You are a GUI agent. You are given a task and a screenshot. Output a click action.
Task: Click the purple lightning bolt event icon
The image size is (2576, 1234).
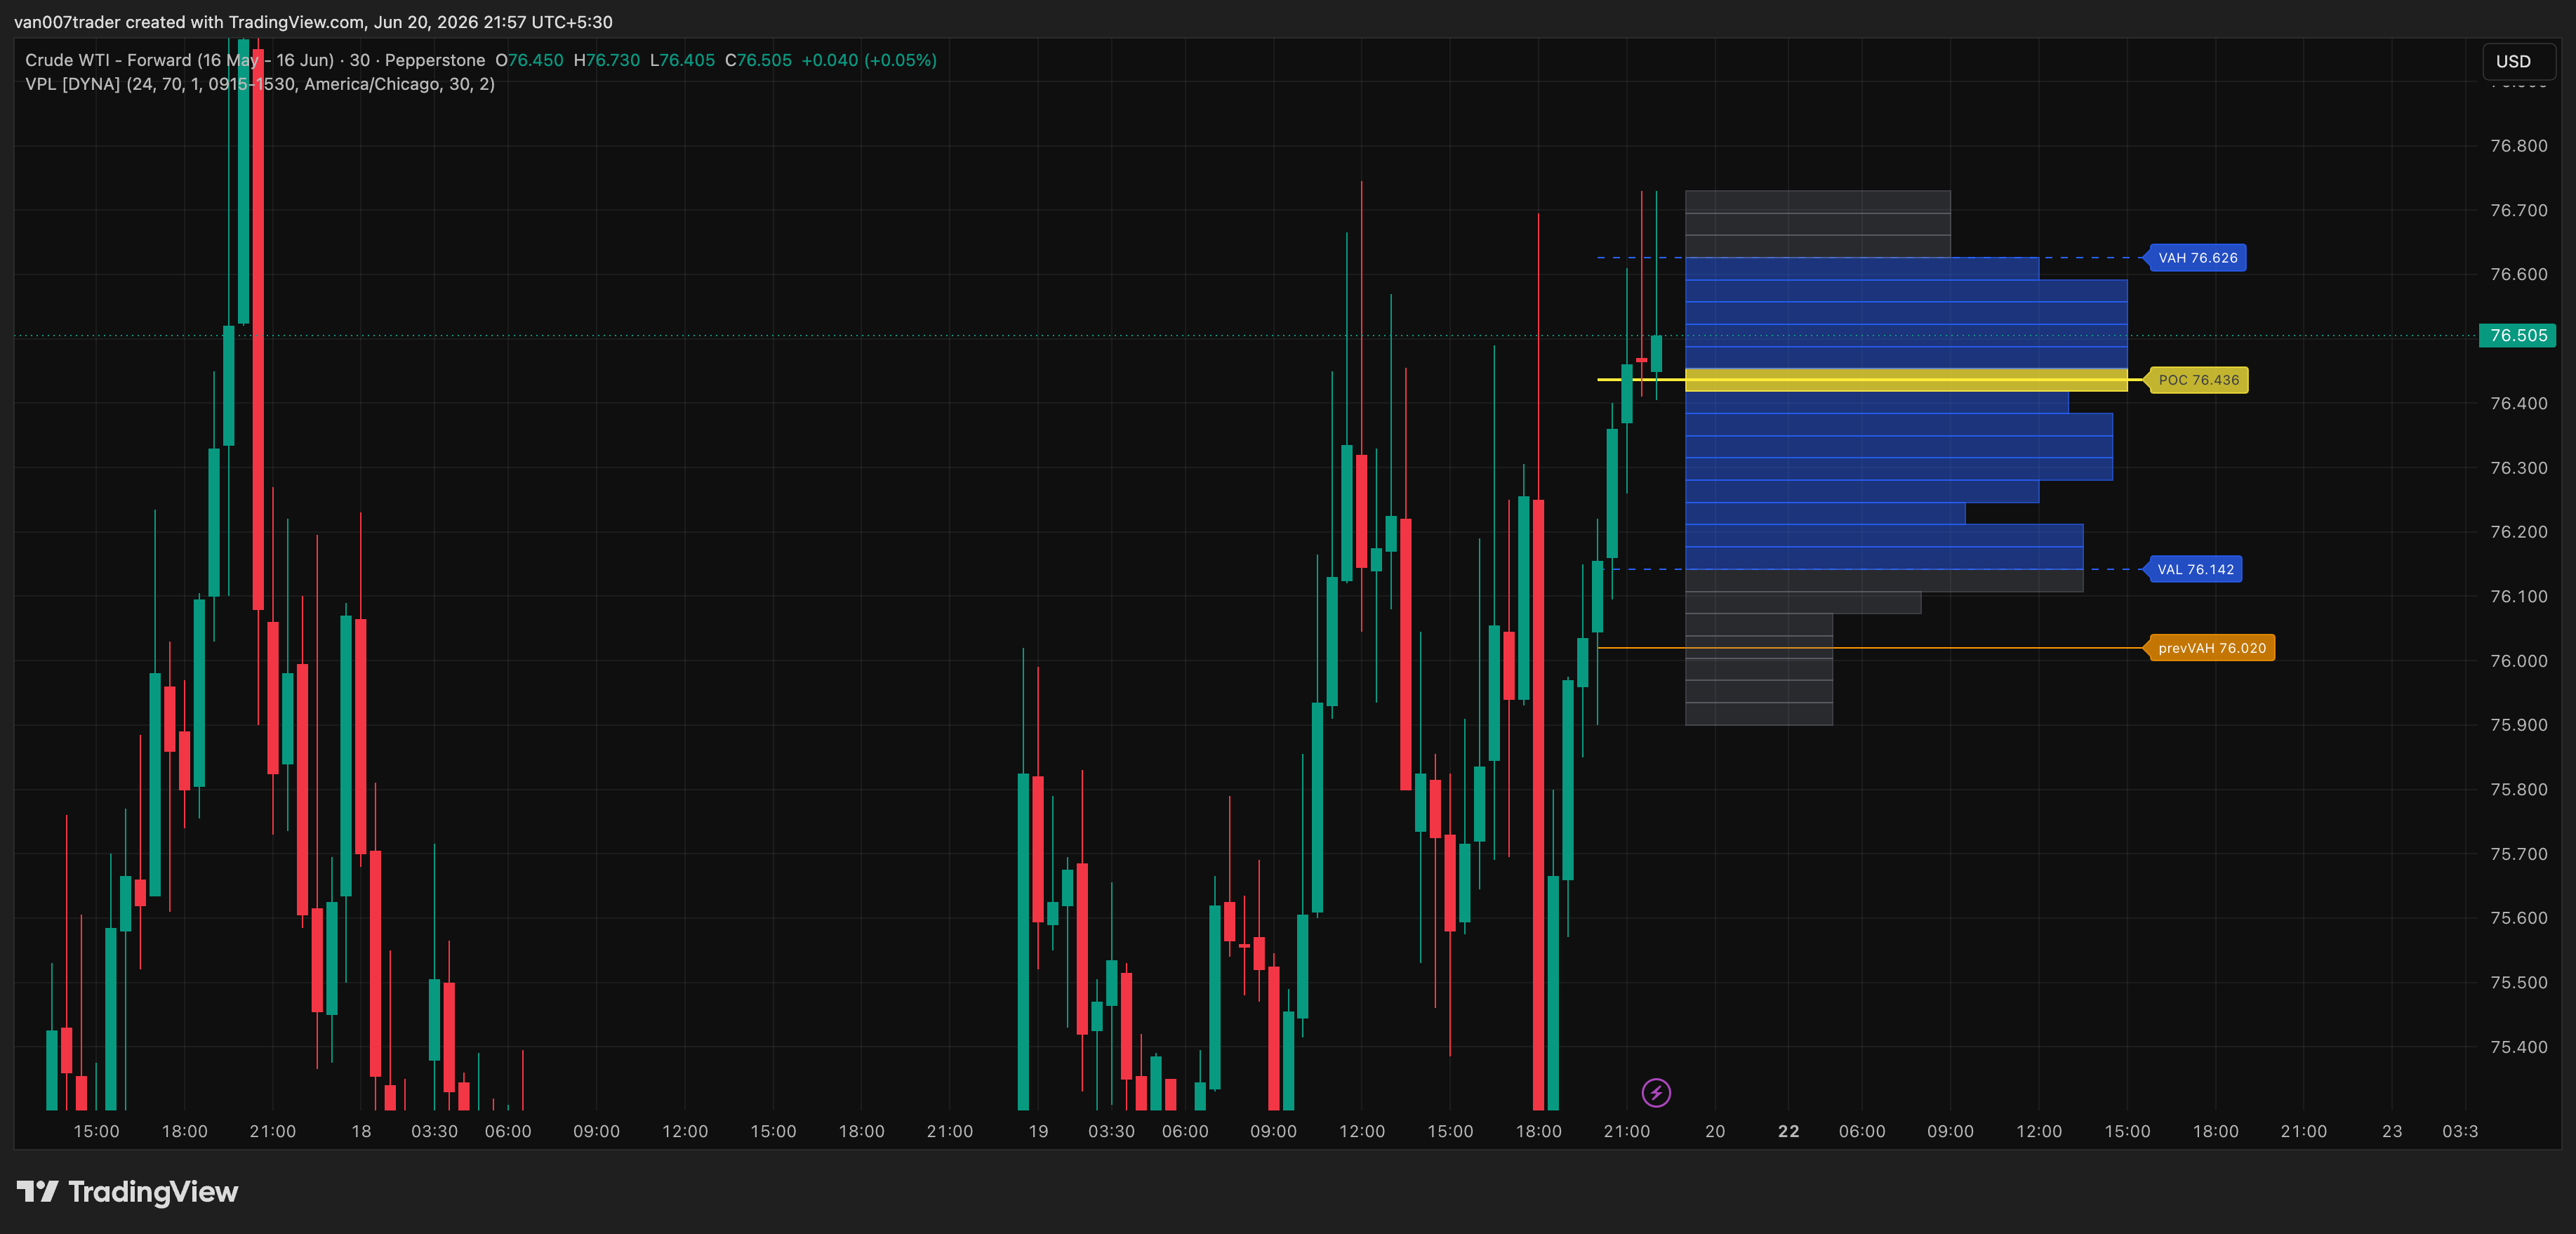[1656, 1093]
